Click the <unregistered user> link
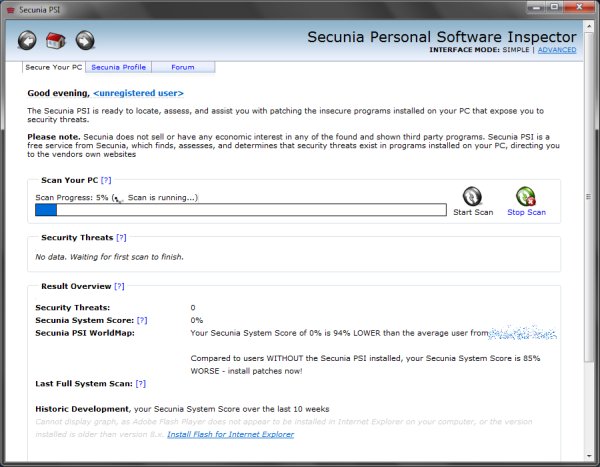 coord(138,93)
